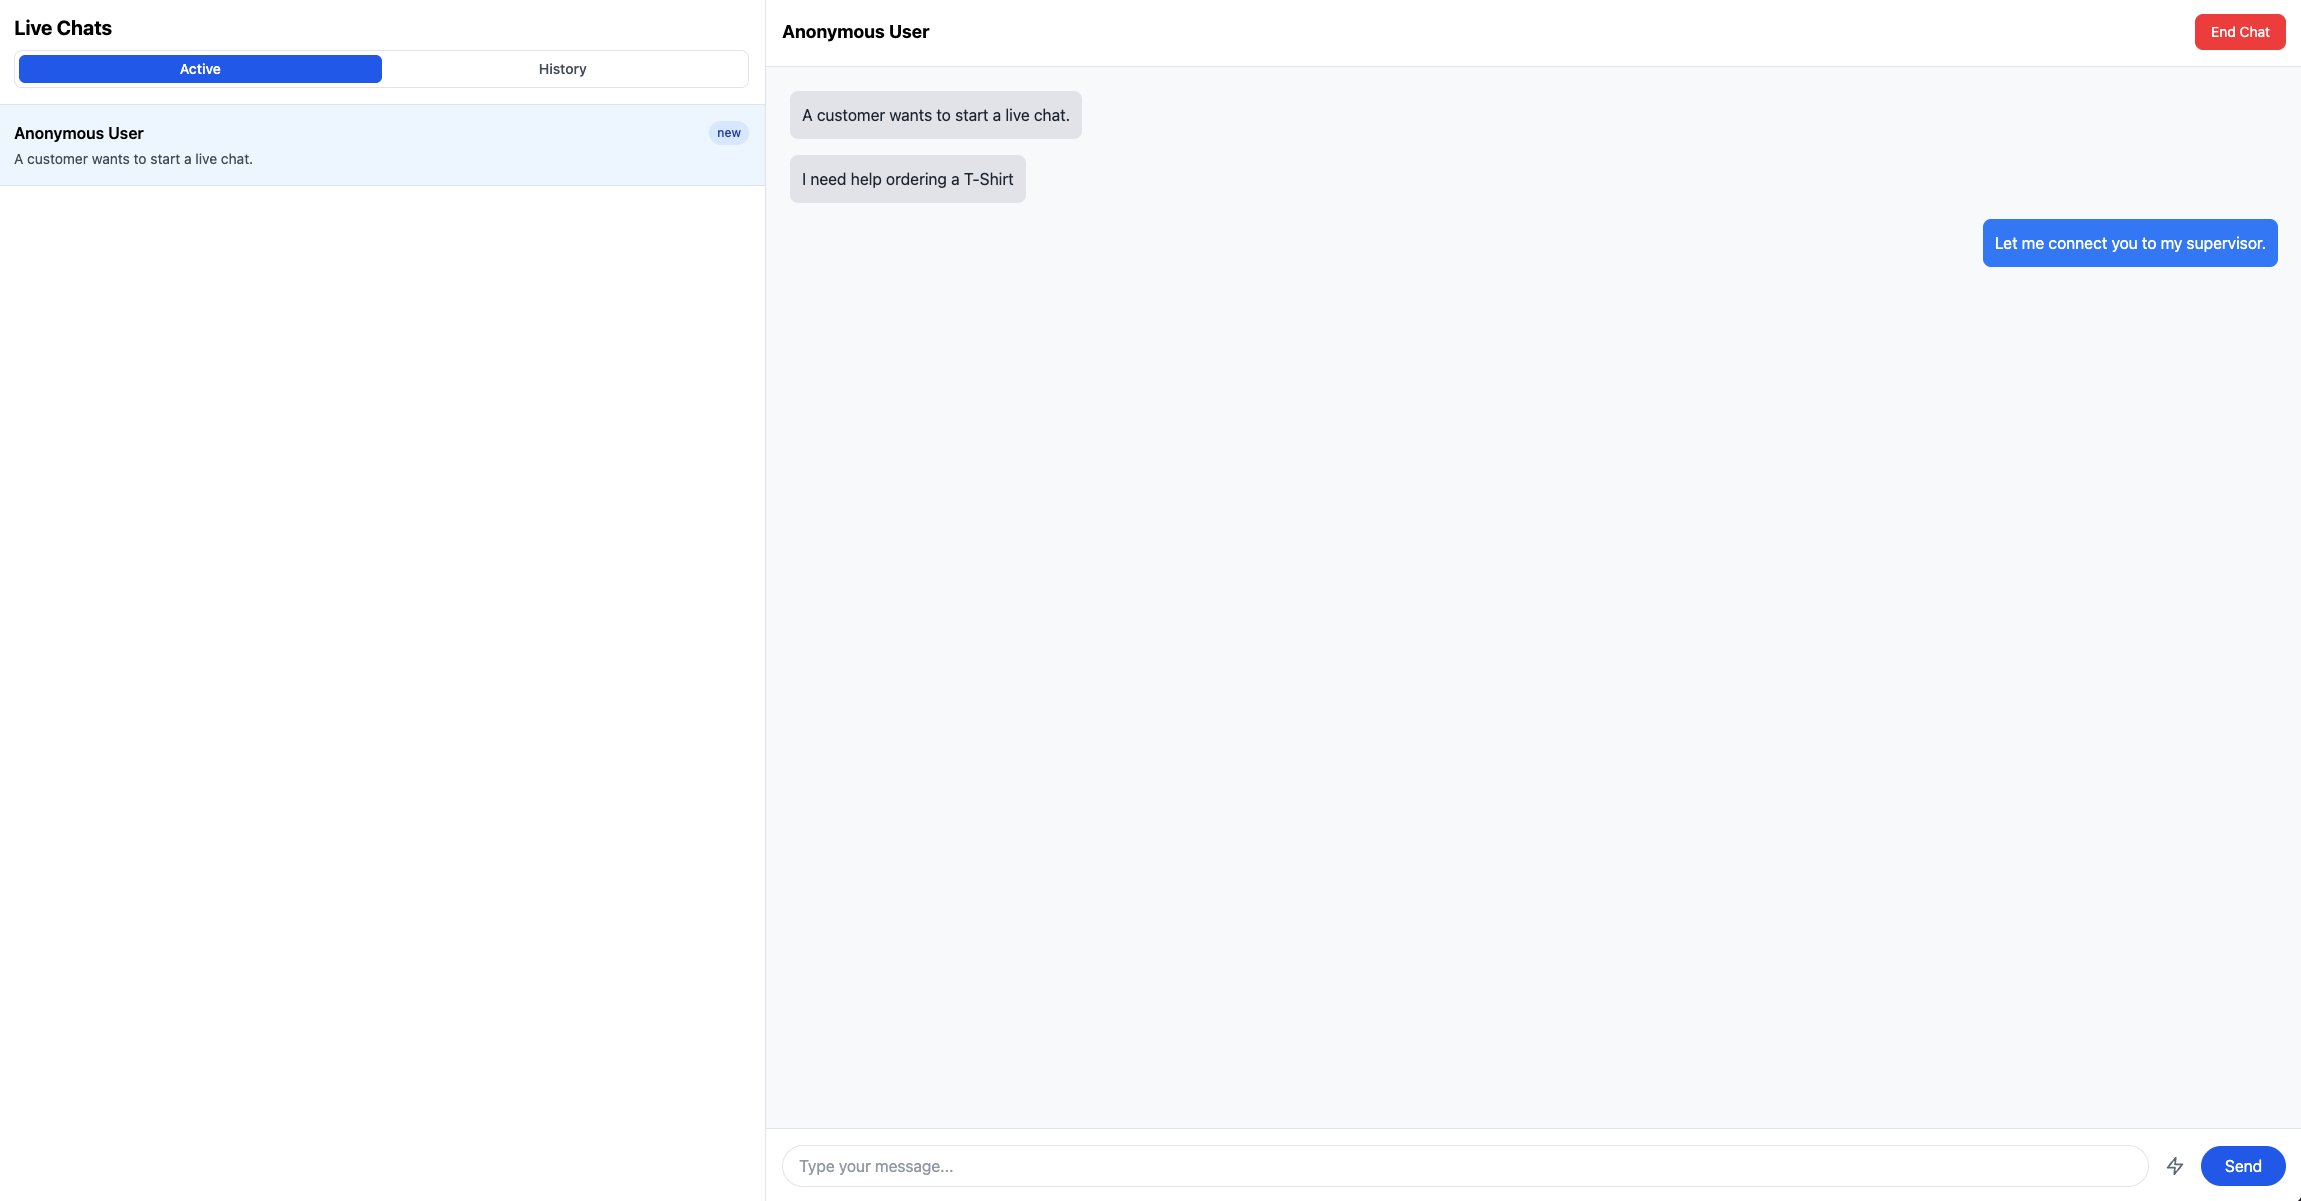This screenshot has width=2301, height=1201.
Task: Click the End Chat button
Action: coord(2239,31)
